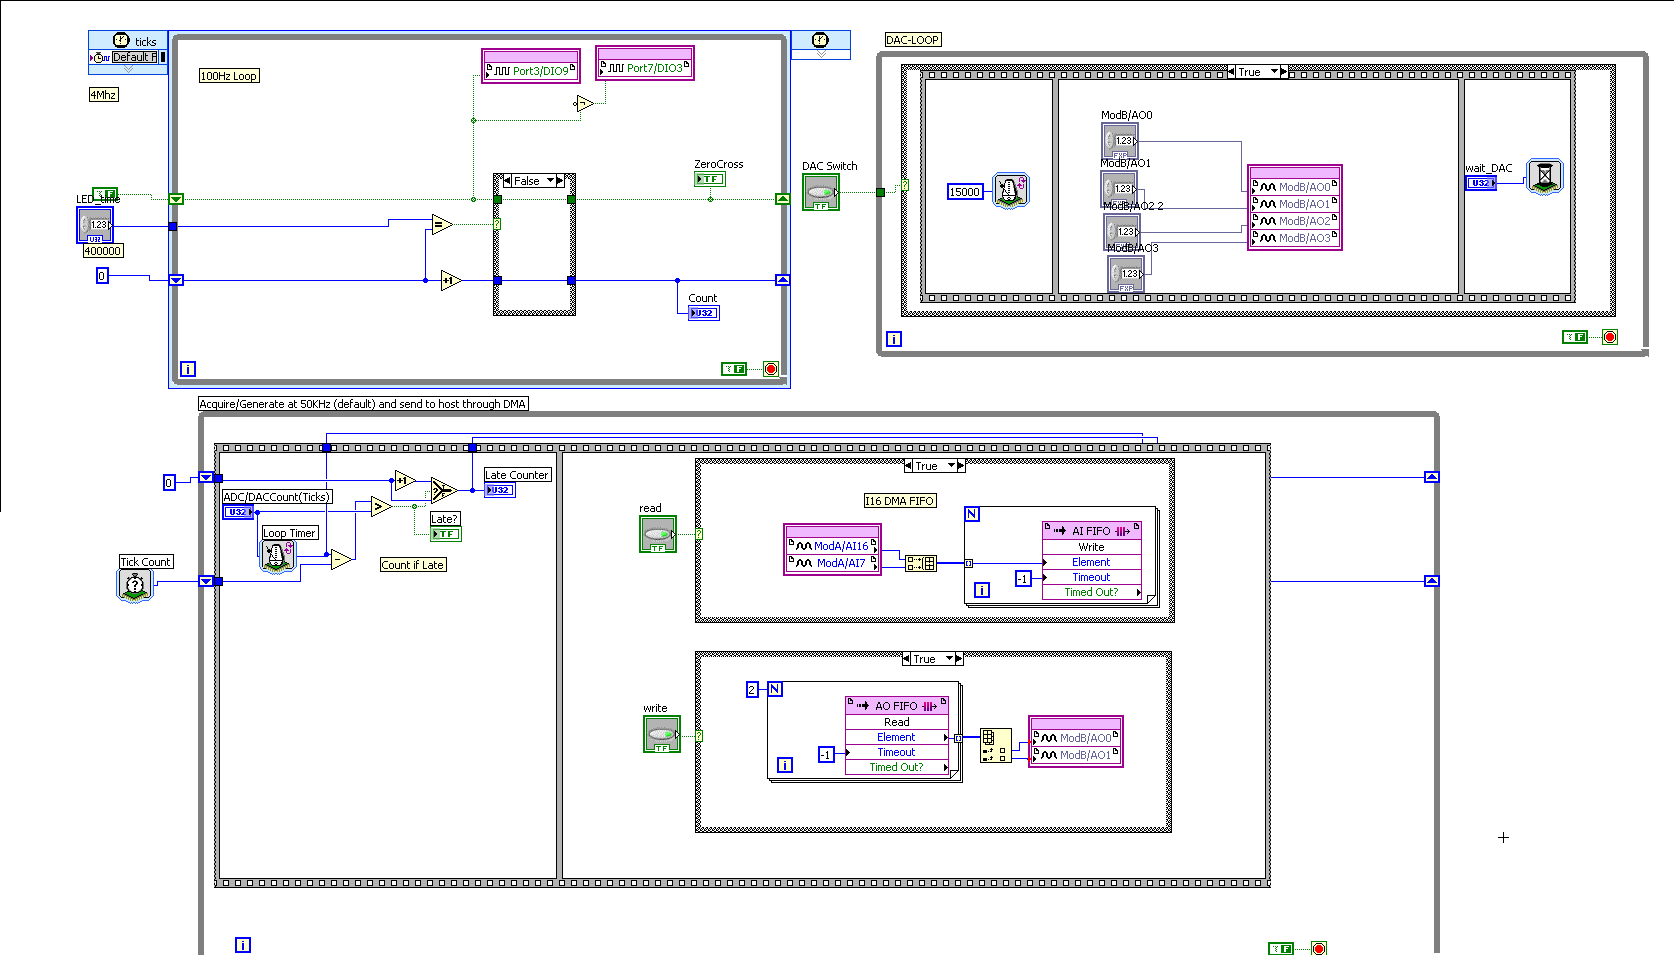
Task: Select the Count U32 indicator terminal
Action: 703,313
